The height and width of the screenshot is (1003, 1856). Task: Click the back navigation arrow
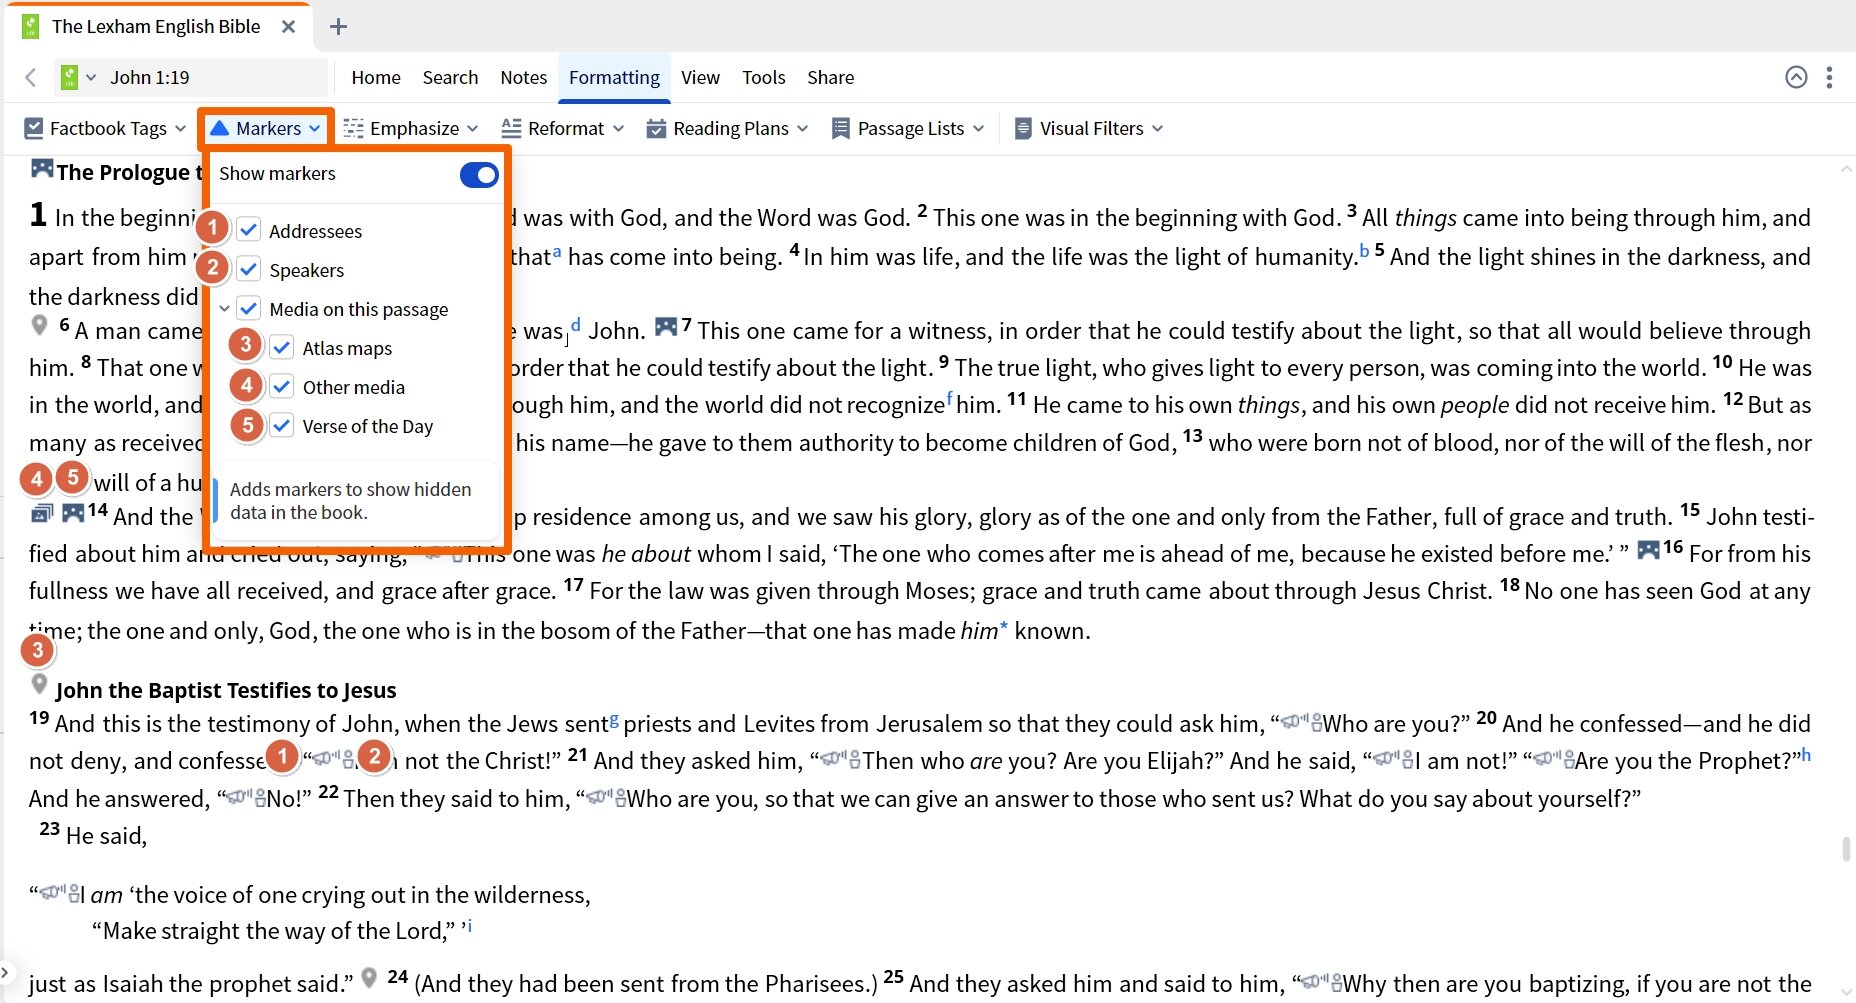(x=31, y=77)
